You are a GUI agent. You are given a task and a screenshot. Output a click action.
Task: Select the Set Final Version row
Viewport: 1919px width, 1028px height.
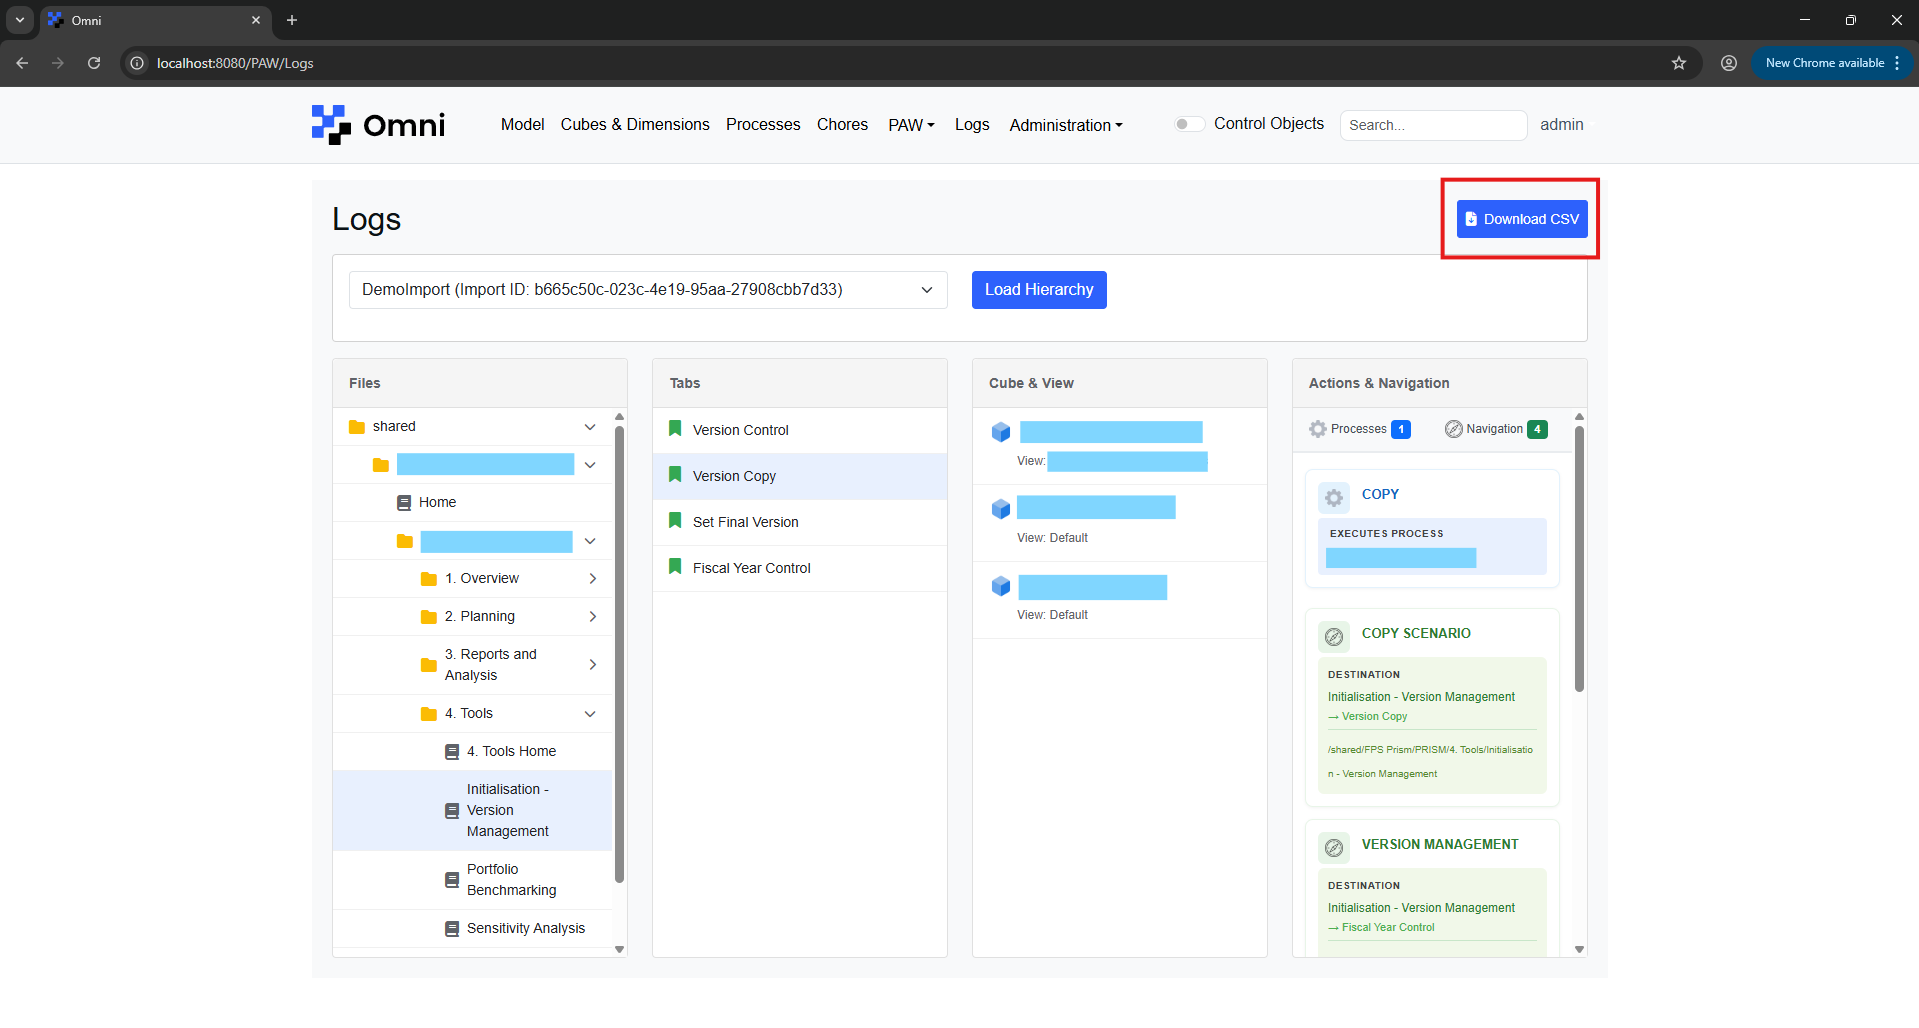800,522
